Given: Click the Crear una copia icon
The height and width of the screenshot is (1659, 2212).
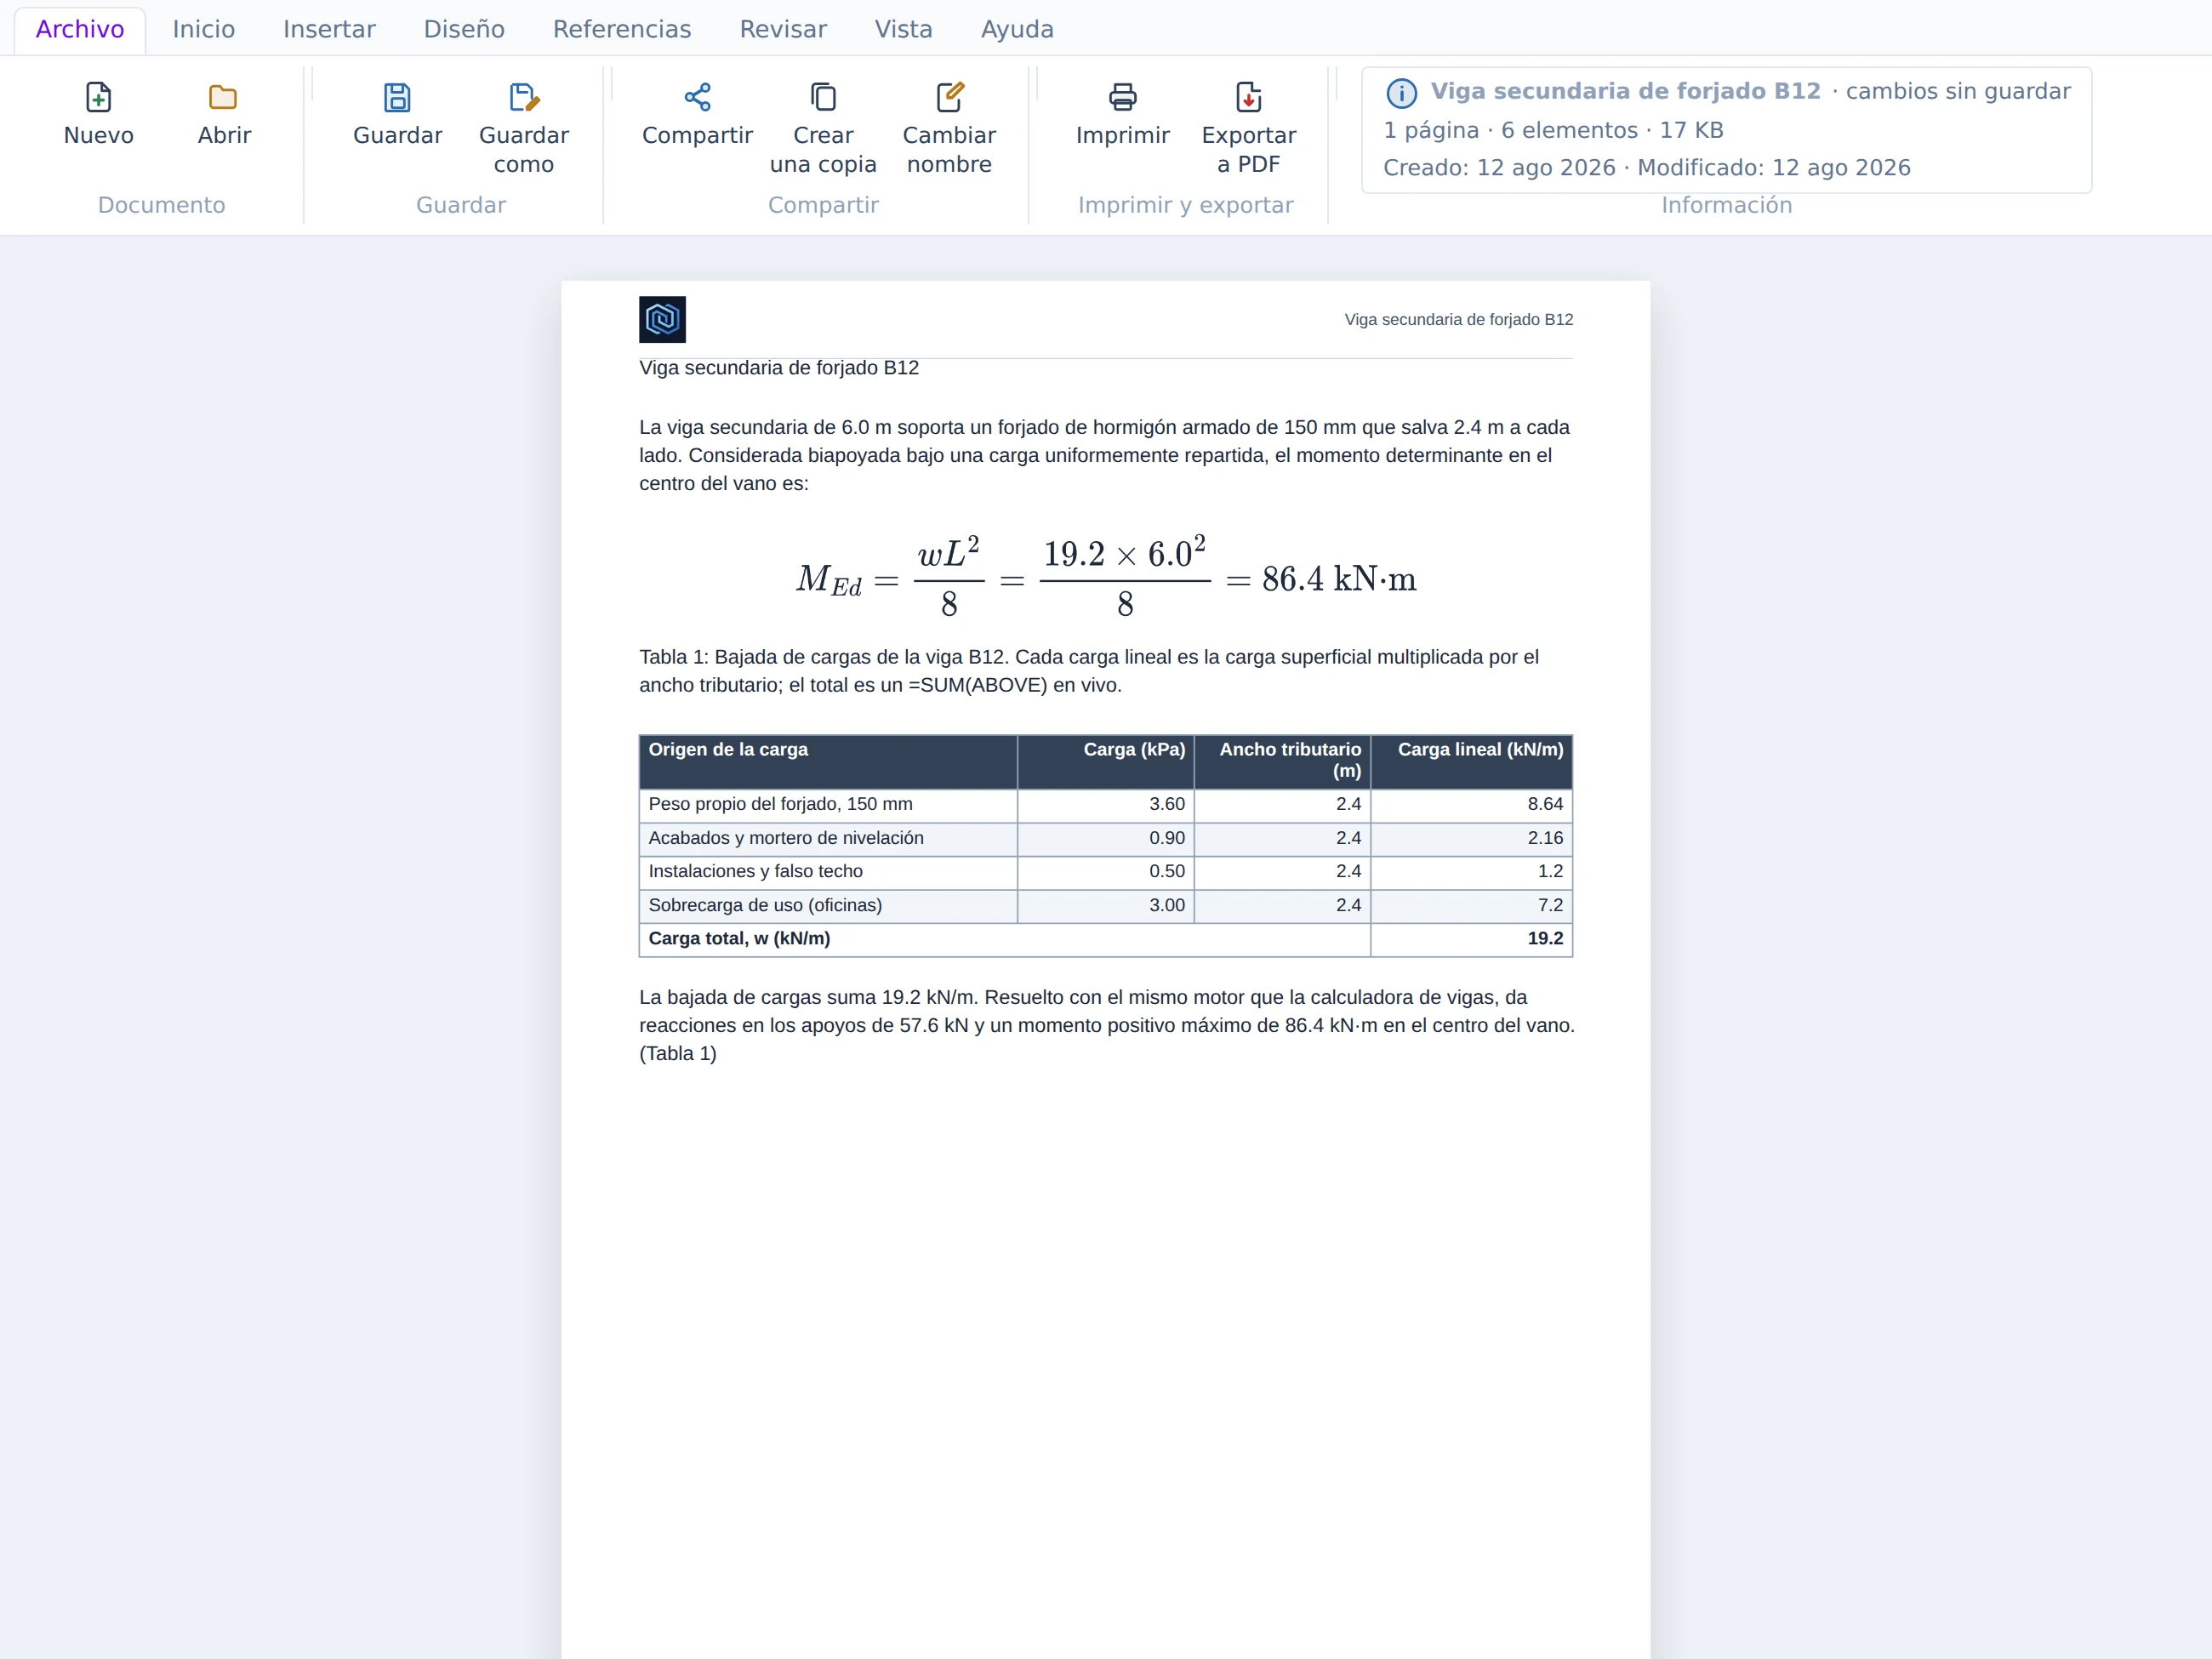Looking at the screenshot, I should click(x=823, y=97).
